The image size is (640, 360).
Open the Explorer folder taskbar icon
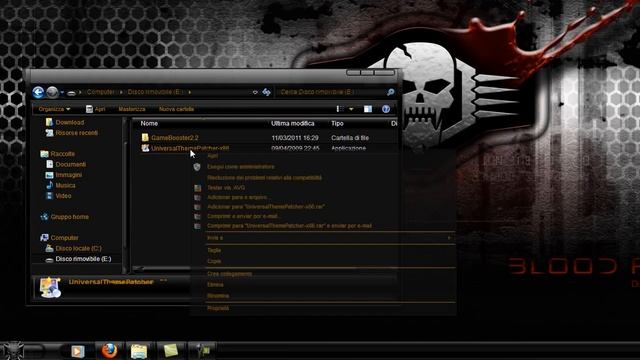tap(139, 351)
